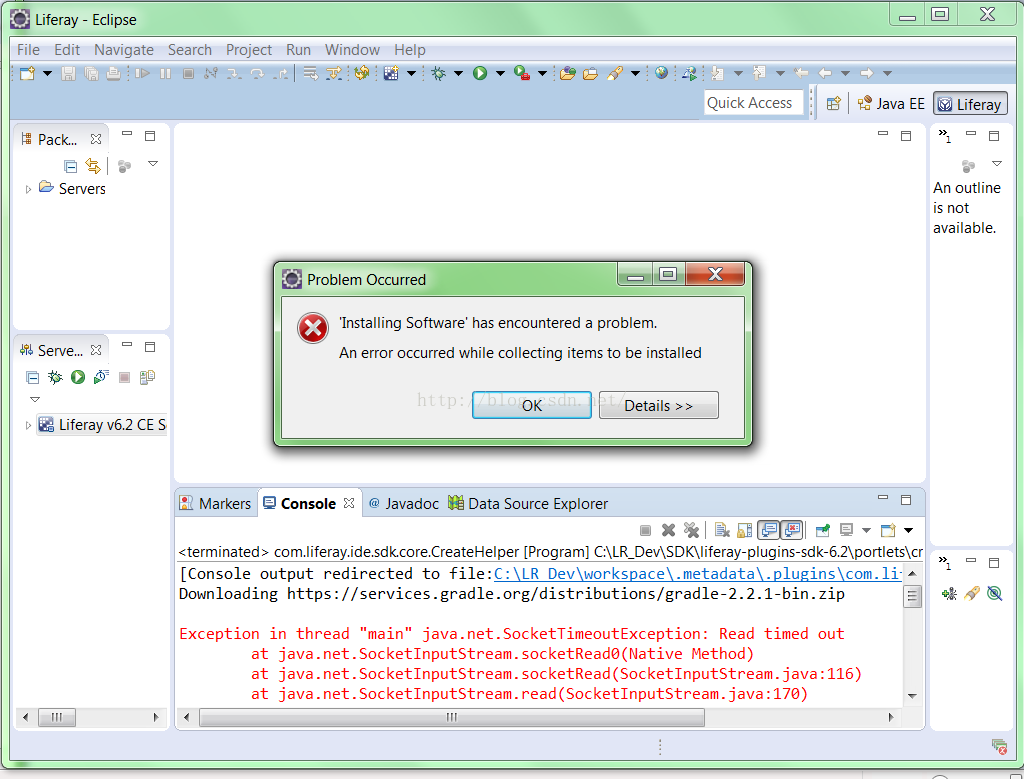Open the New wizard dropdown arrow
Viewport: 1024px width, 779px height.
[x=47, y=73]
